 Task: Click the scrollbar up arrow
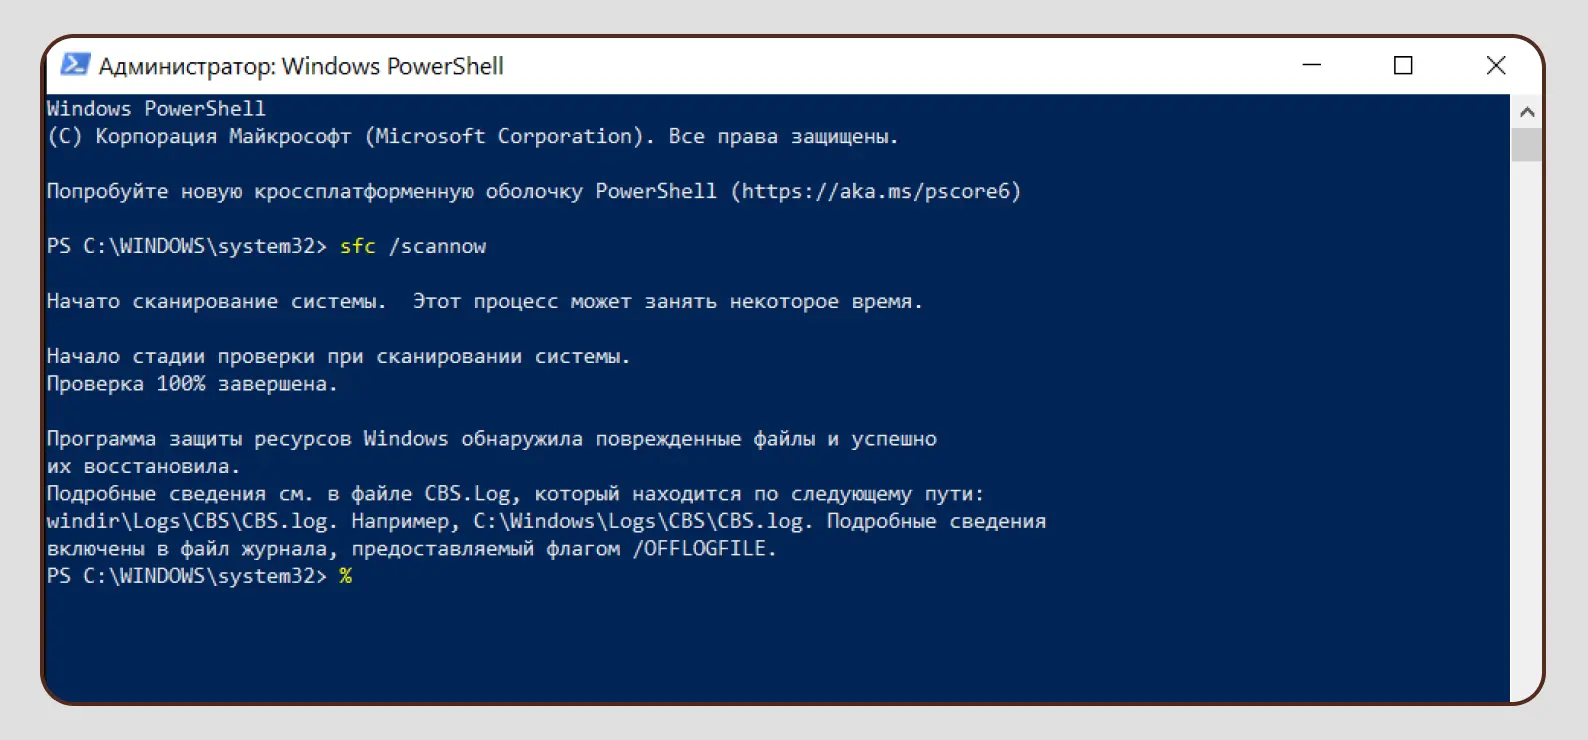pyautogui.click(x=1526, y=112)
